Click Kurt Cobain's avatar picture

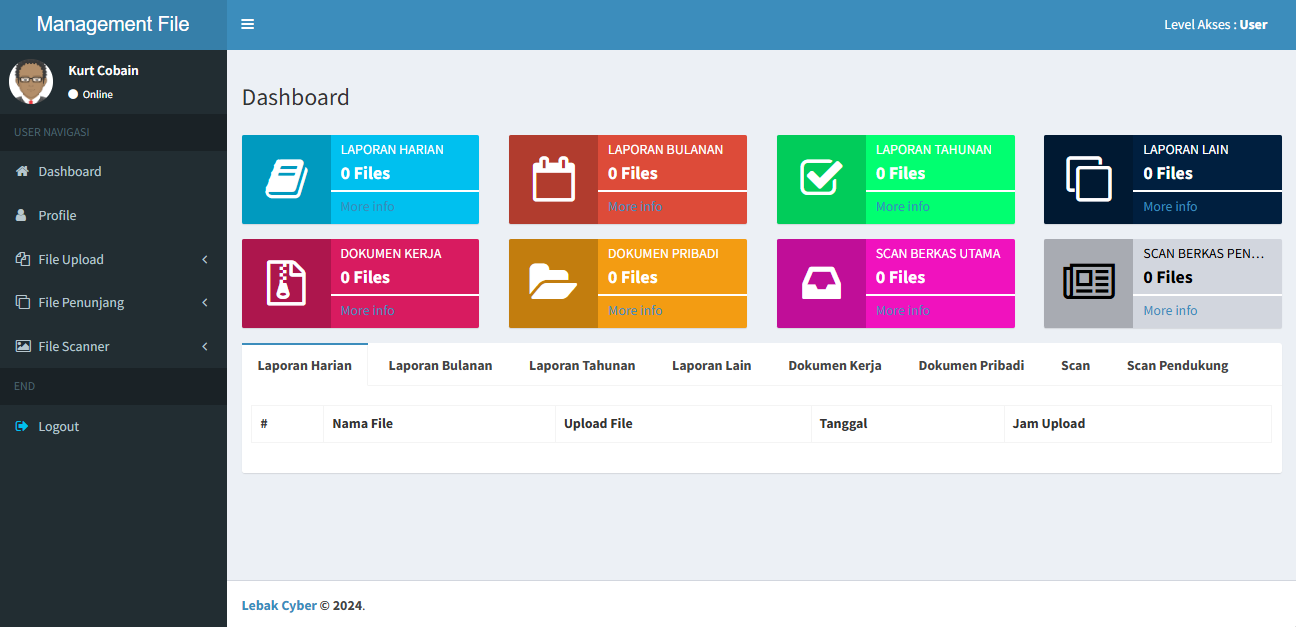pyautogui.click(x=31, y=81)
